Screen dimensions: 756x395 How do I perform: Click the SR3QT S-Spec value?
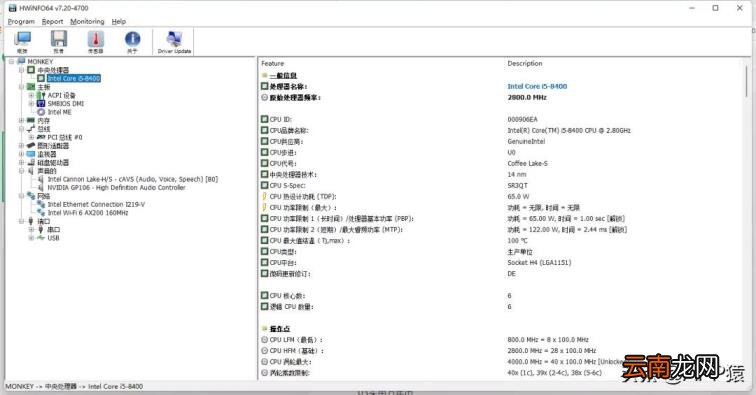(517, 185)
